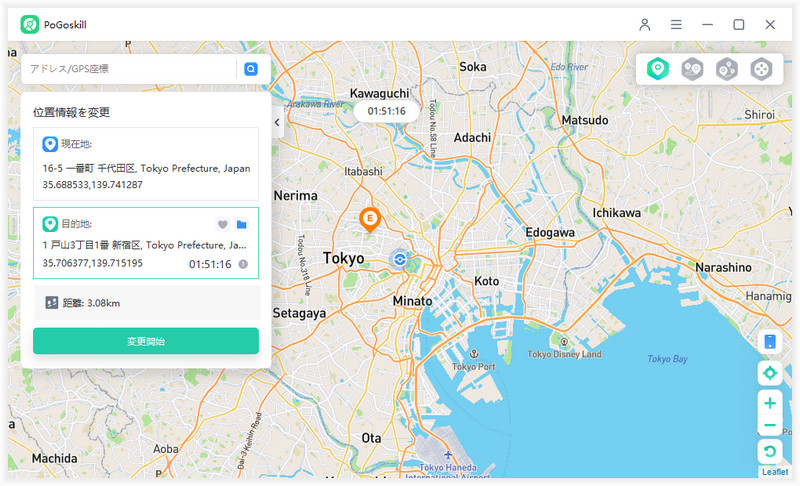Image resolution: width=800 pixels, height=486 pixels.
Task: Select the two-spot route mode icon
Action: pyautogui.click(x=692, y=69)
